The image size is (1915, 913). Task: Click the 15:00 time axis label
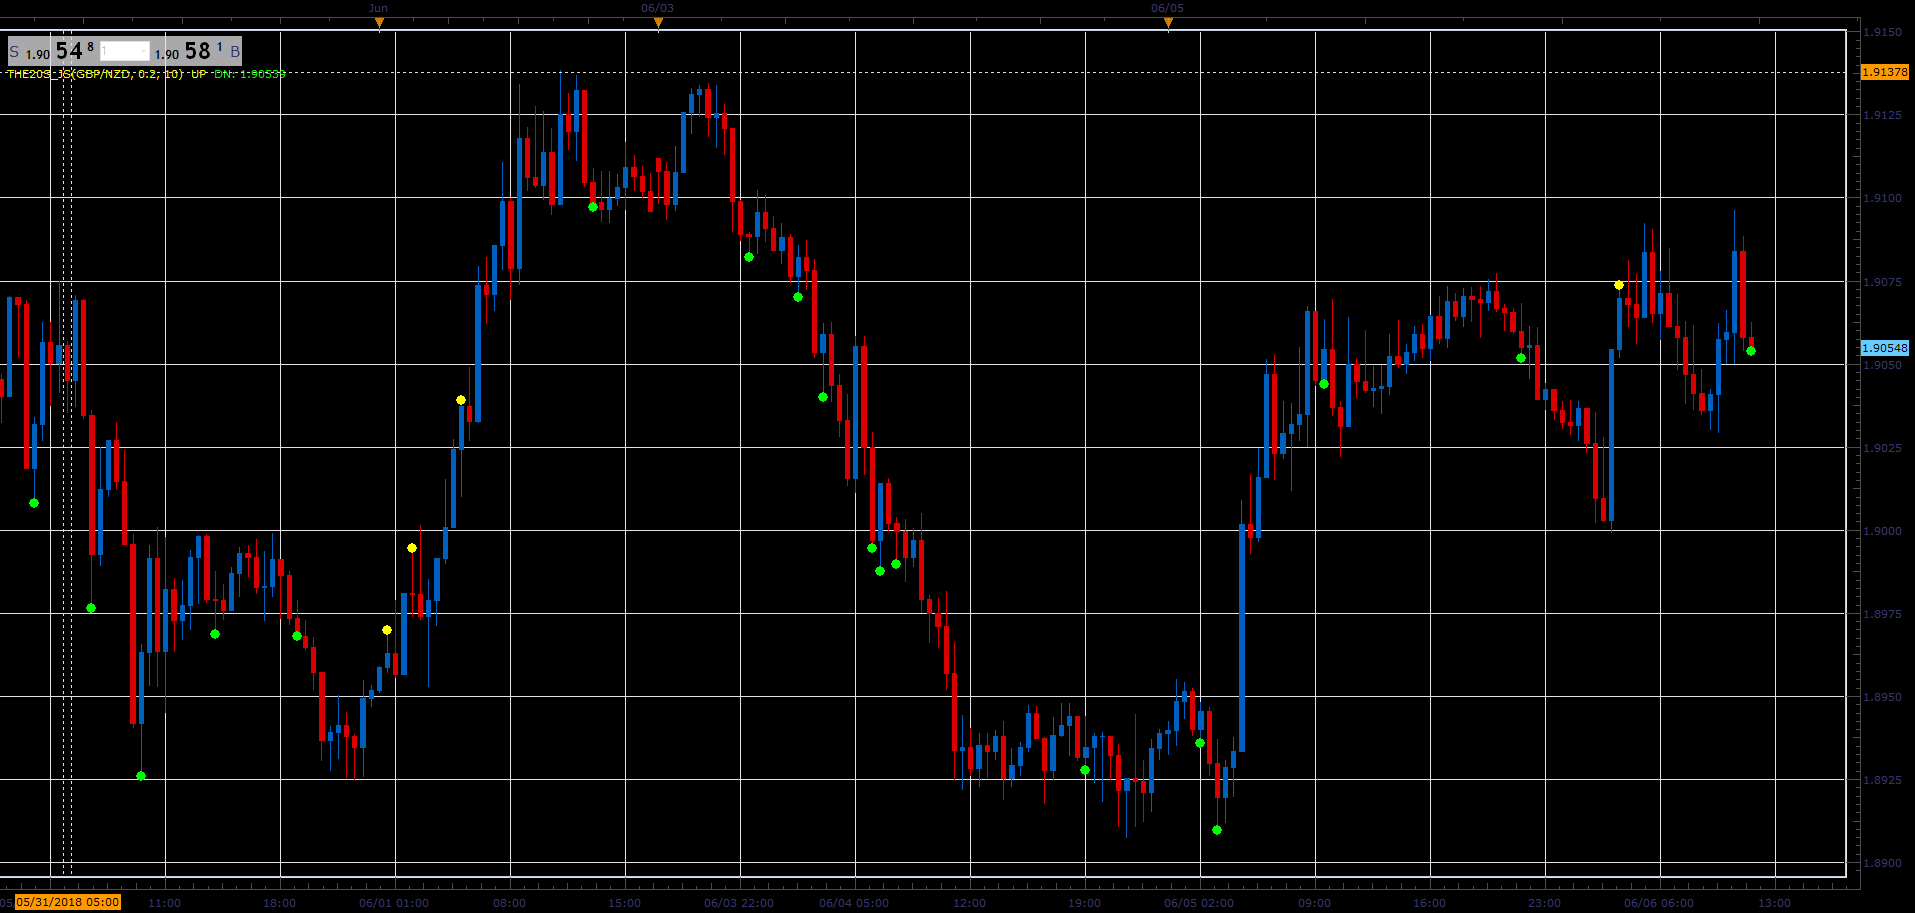625,903
